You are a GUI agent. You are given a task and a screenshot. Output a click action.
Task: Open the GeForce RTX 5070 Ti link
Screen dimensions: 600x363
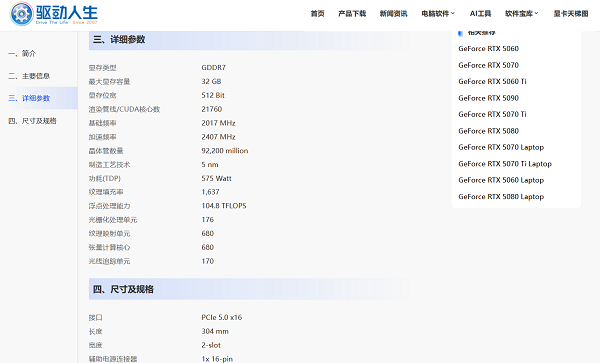point(492,114)
